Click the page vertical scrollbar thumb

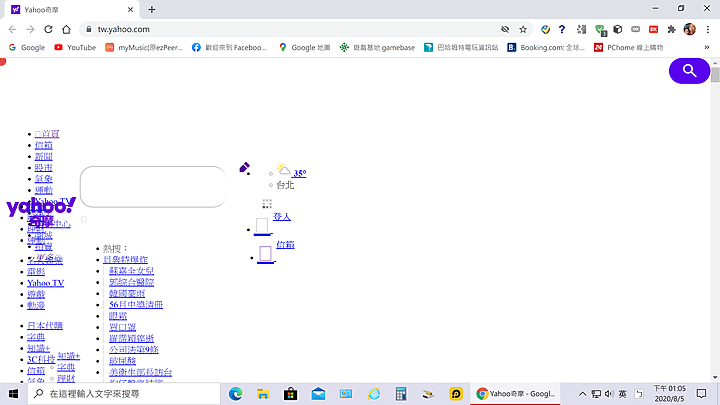(715, 73)
